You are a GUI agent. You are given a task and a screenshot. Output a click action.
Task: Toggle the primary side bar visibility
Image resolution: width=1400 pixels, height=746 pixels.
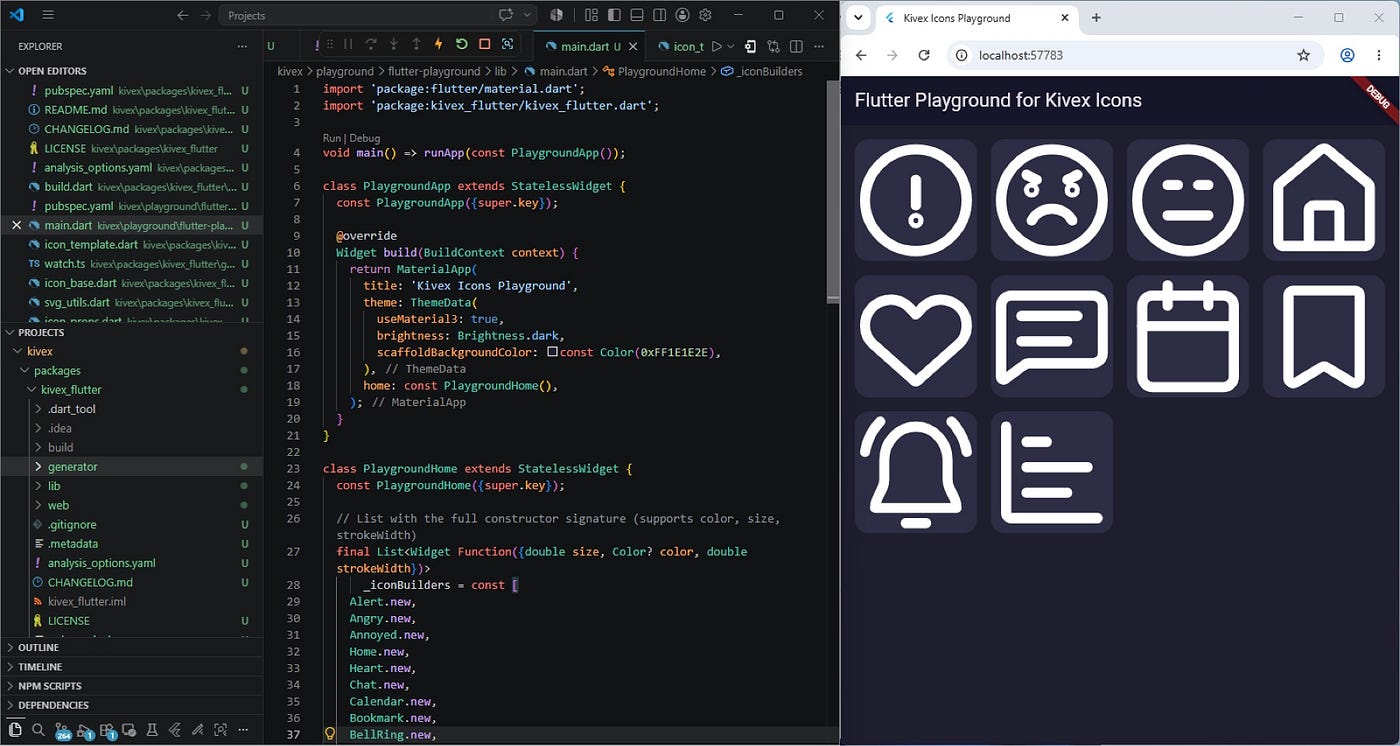pos(614,15)
